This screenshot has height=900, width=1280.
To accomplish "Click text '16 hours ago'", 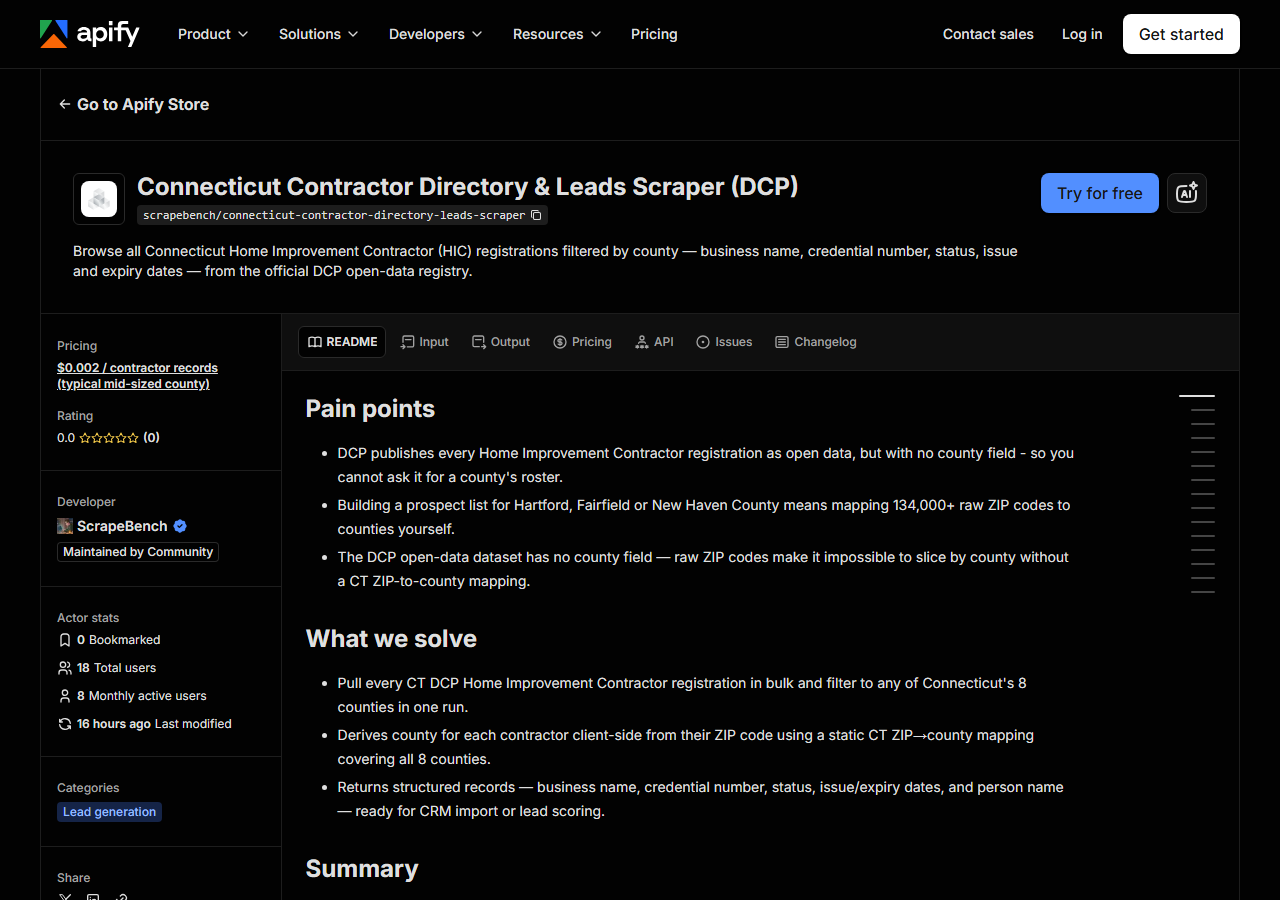I will pos(114,724).
